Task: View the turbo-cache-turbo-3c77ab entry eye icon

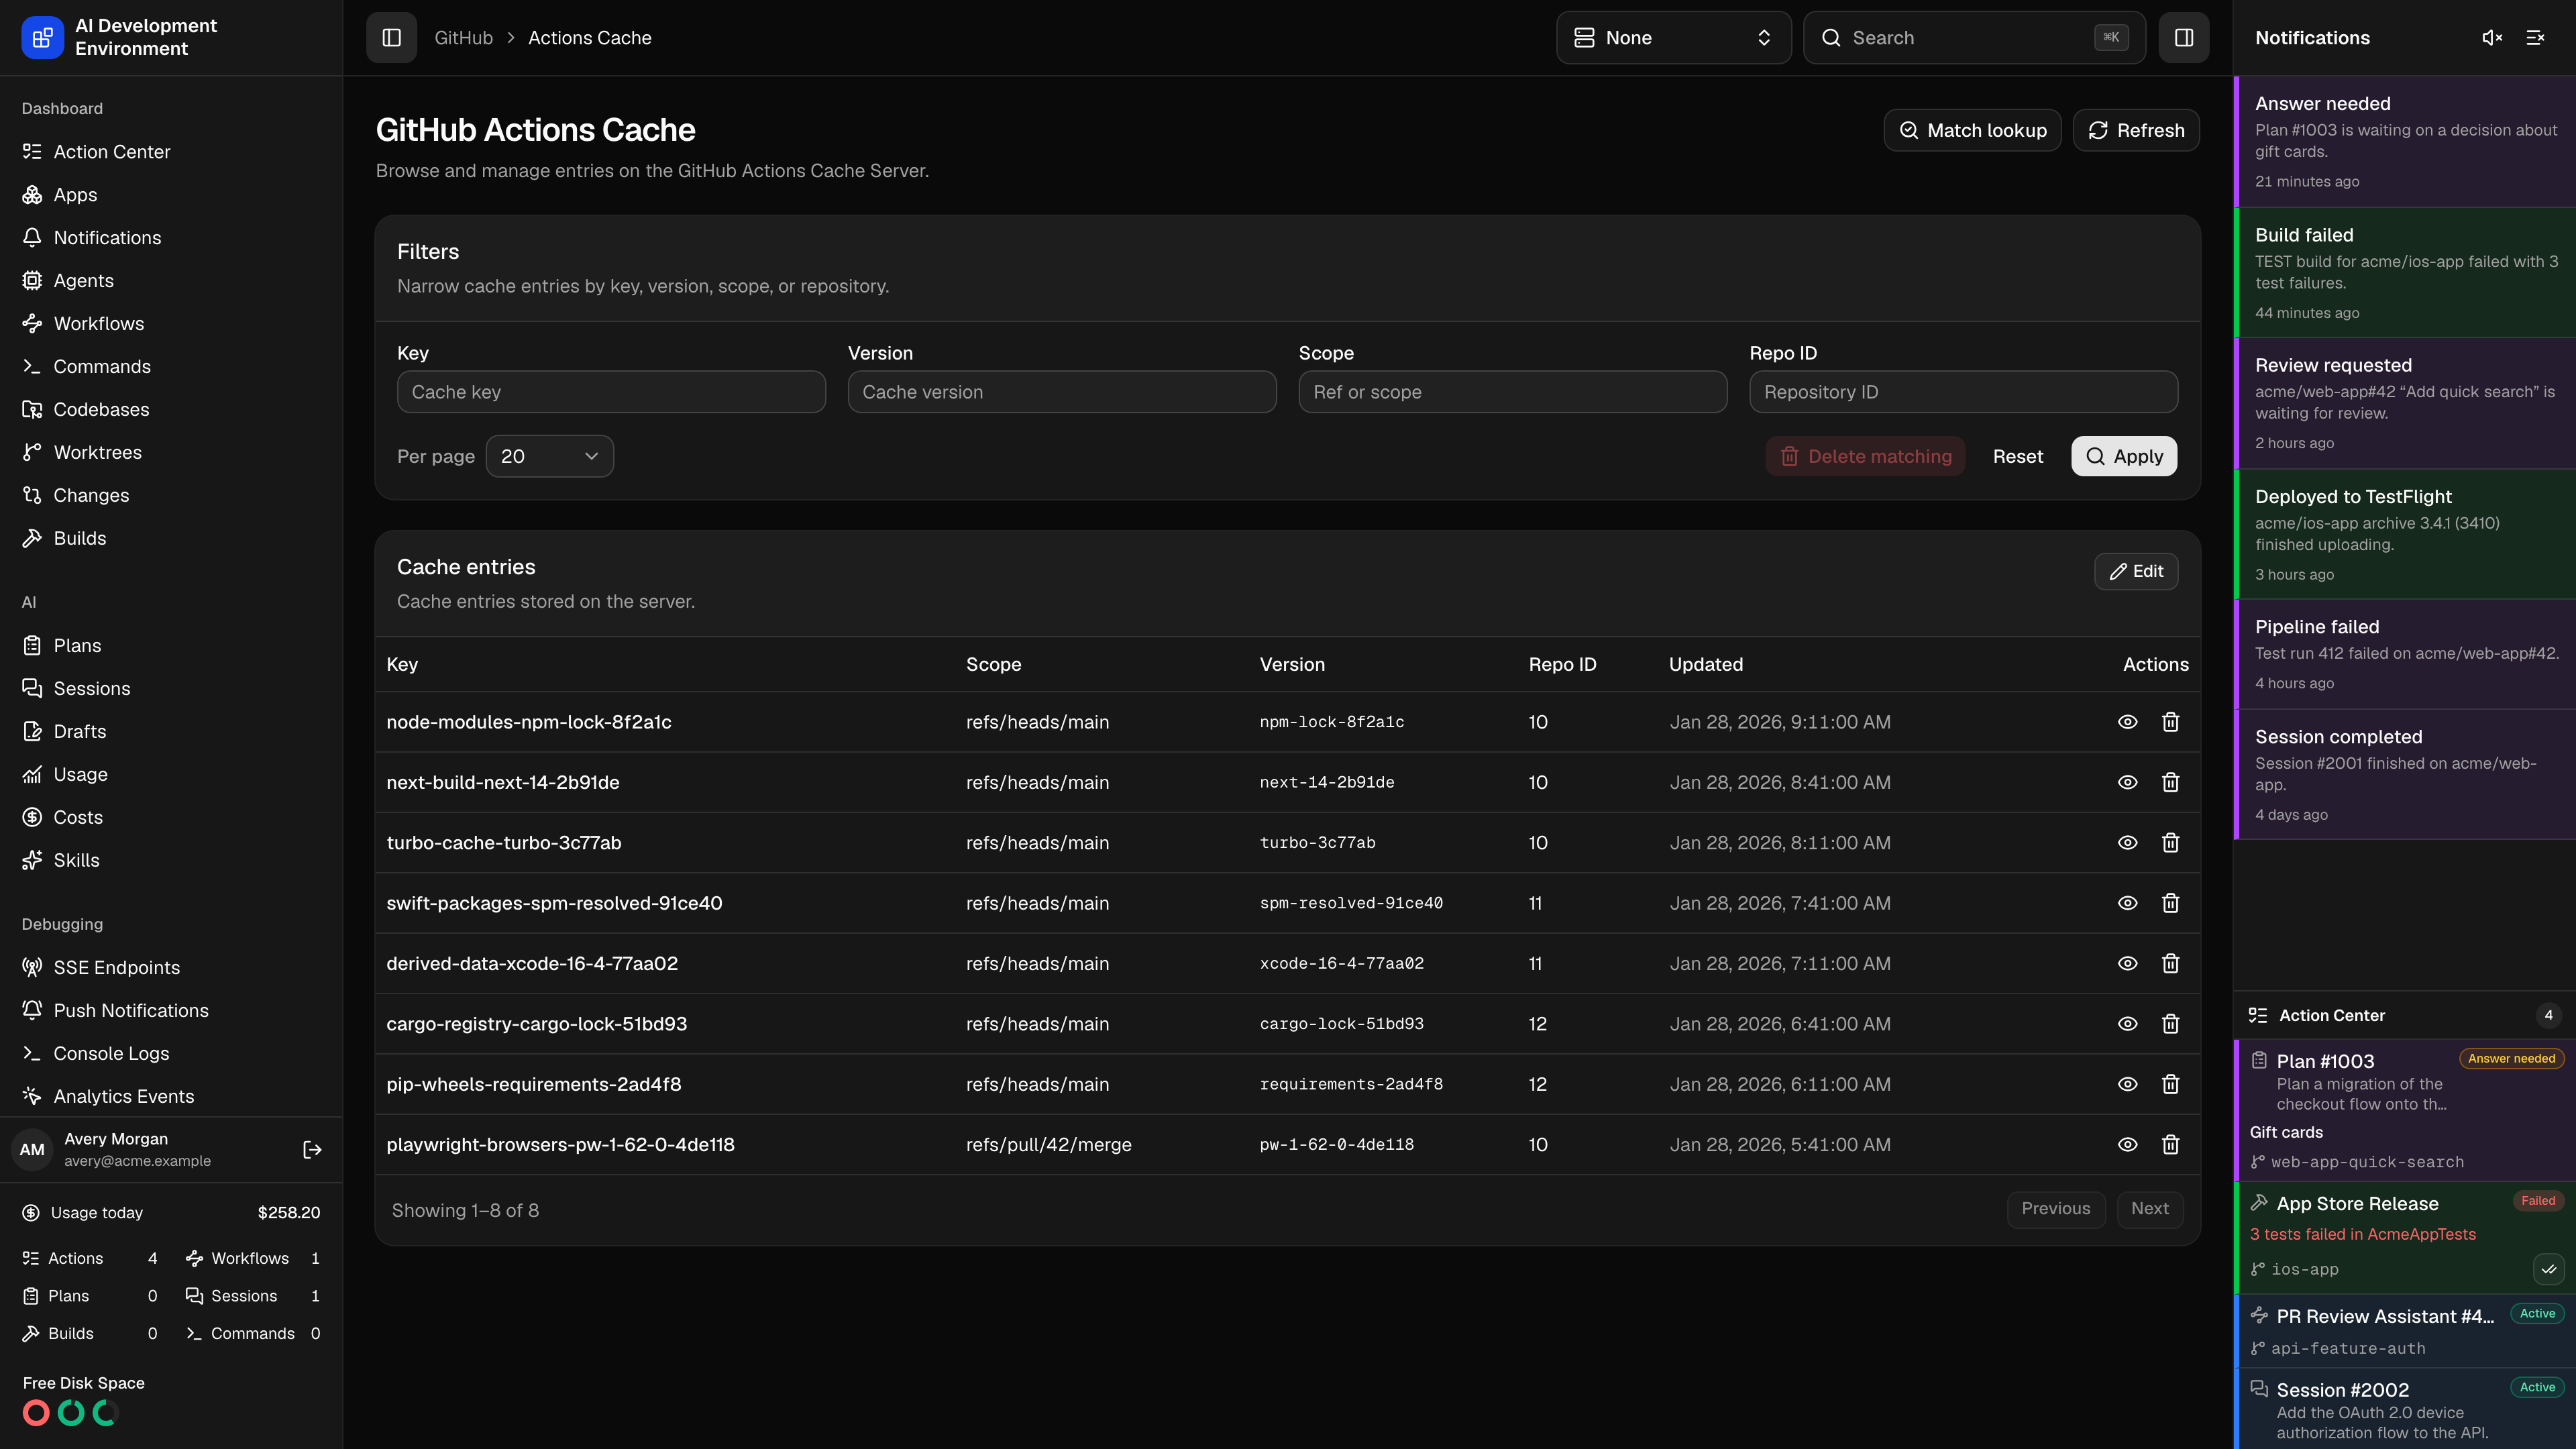Action: 2127,843
